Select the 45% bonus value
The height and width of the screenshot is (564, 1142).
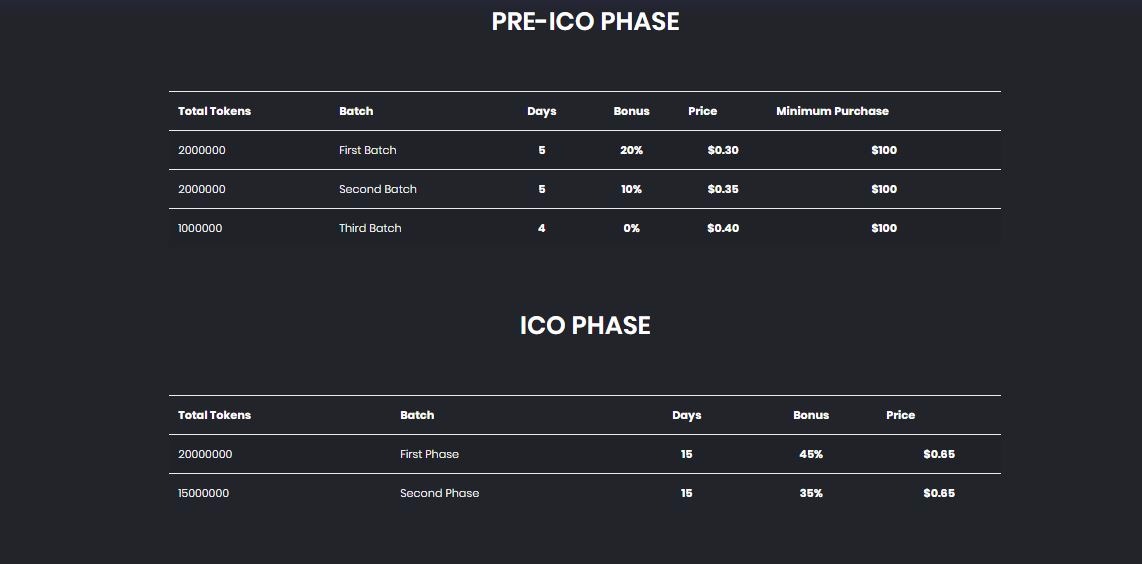(810, 454)
